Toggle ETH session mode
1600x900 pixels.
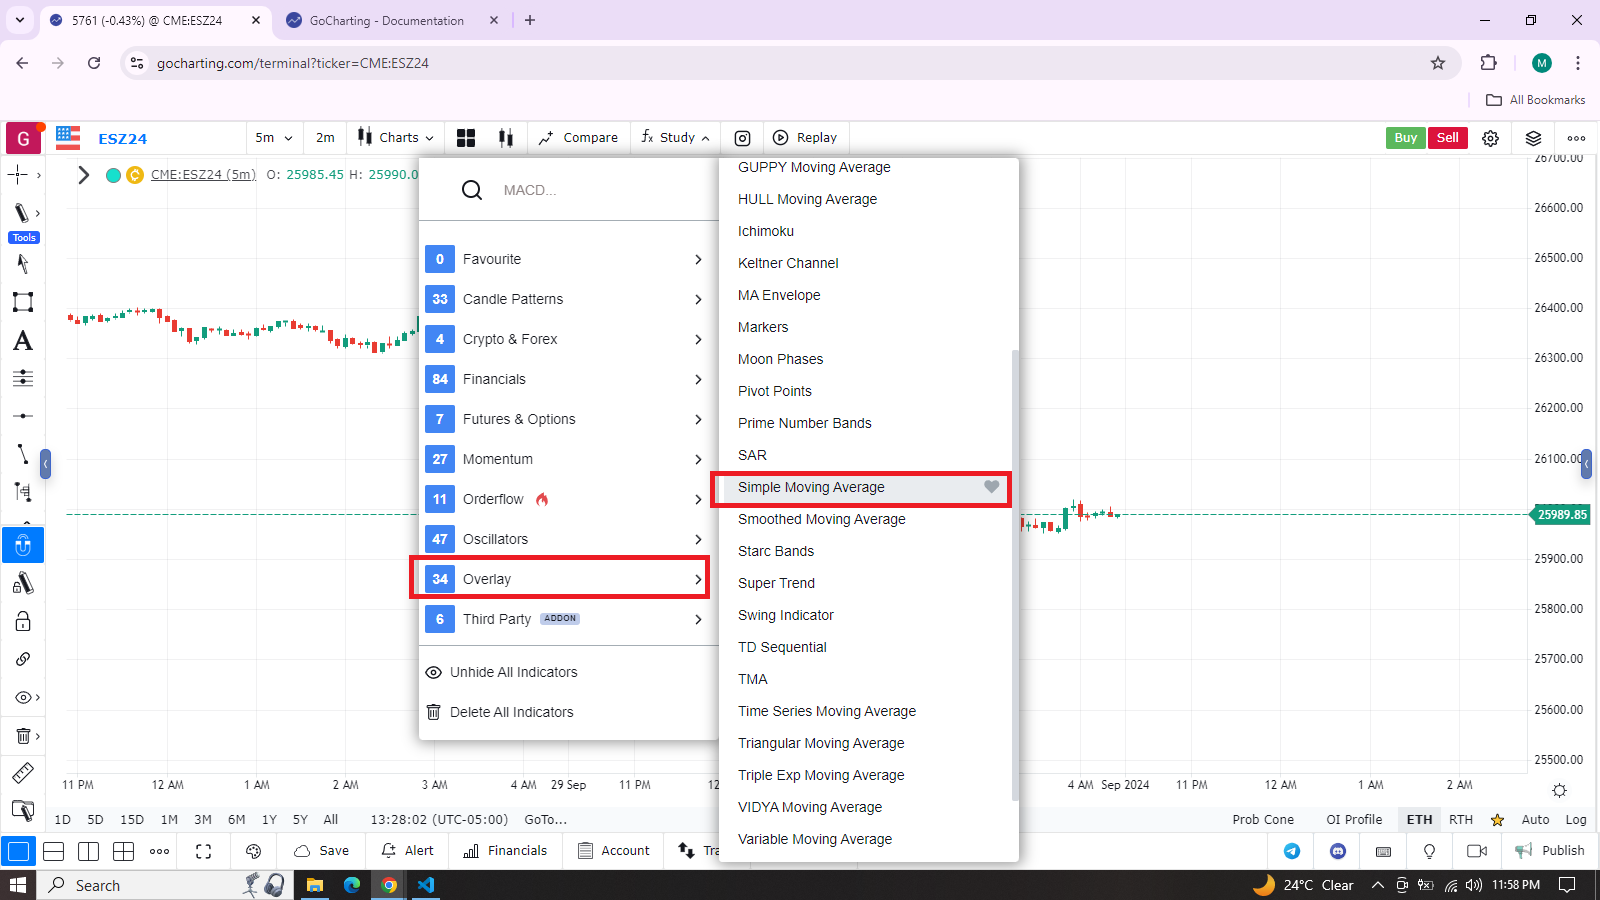[1419, 819]
